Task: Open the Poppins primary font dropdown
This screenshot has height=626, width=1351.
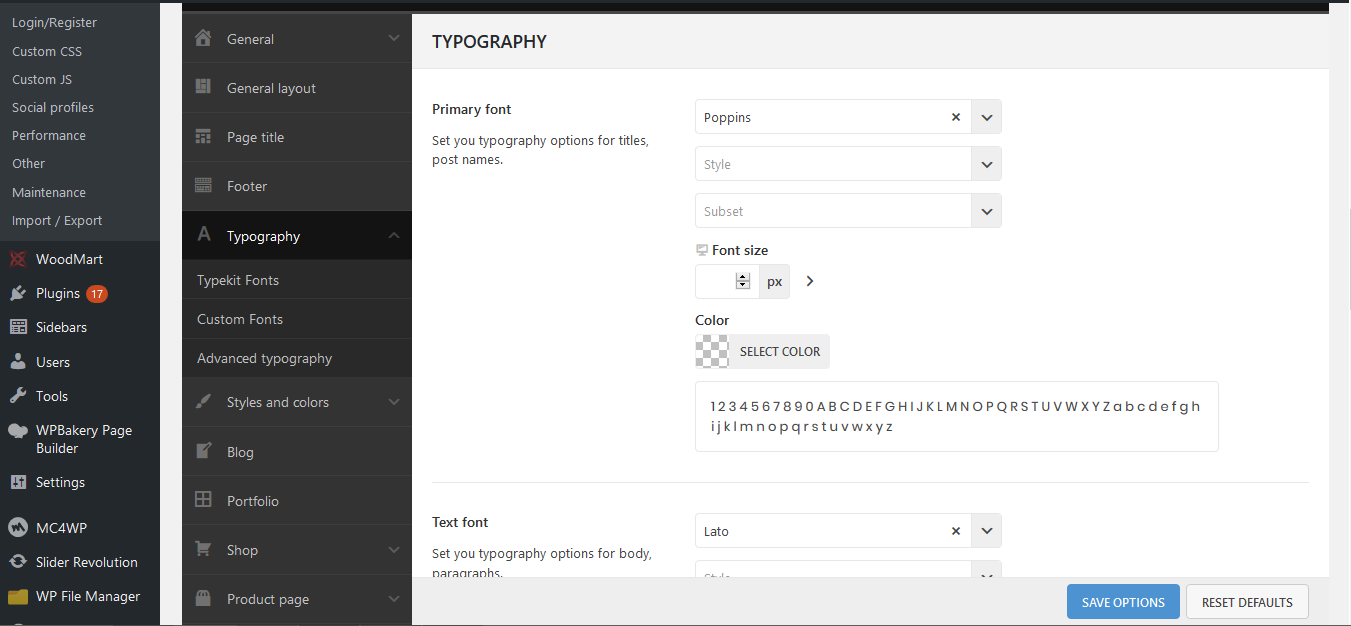Action: (x=986, y=117)
